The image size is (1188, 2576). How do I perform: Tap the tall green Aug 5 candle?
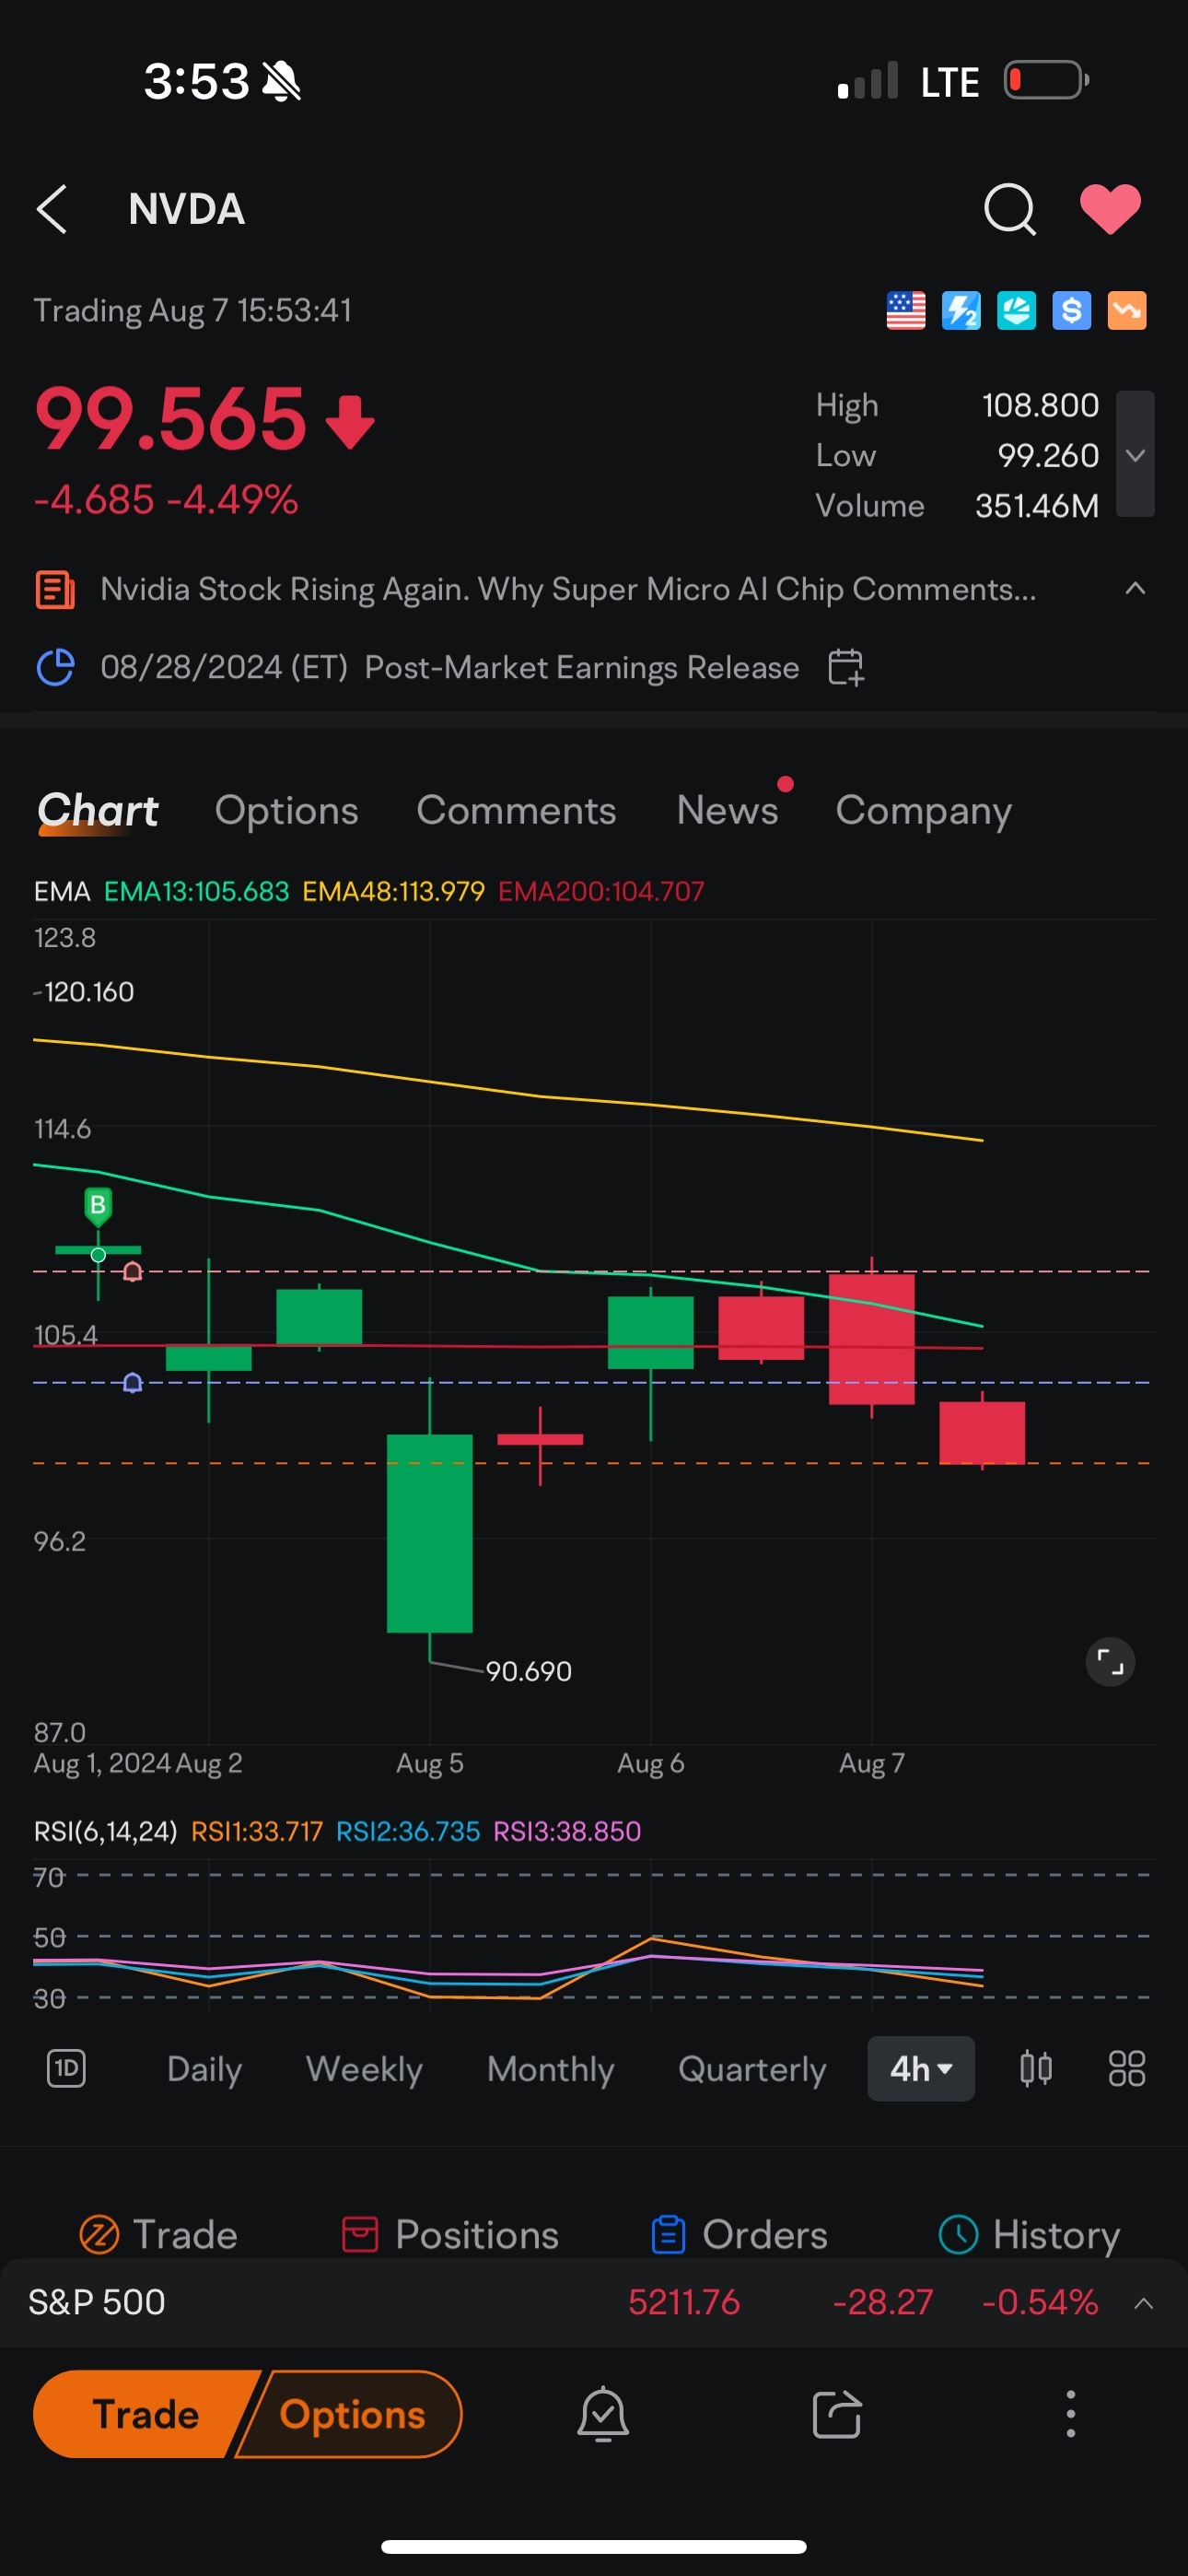click(x=430, y=1532)
